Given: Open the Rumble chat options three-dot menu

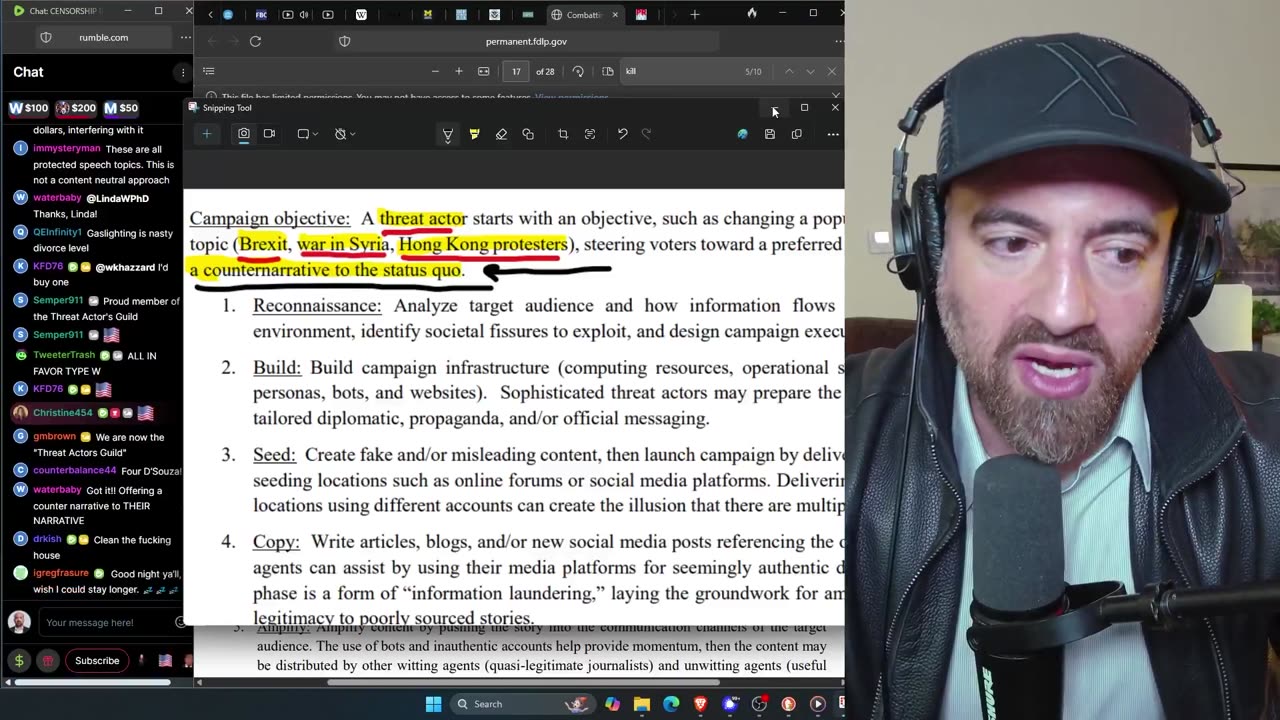Looking at the screenshot, I should click(x=182, y=72).
